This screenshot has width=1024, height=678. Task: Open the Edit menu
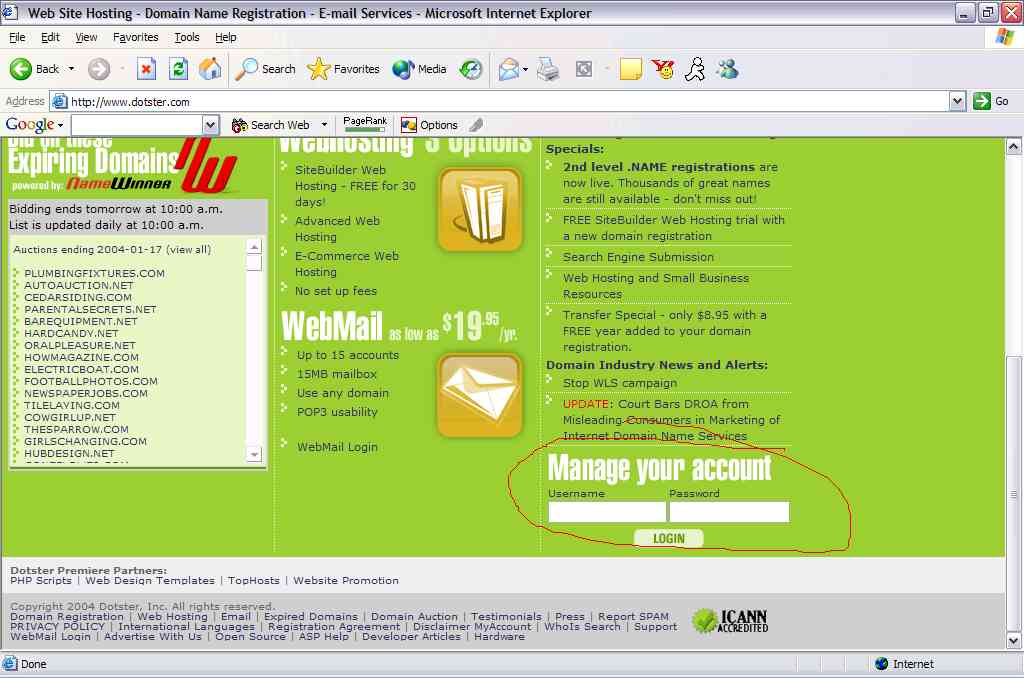point(50,37)
